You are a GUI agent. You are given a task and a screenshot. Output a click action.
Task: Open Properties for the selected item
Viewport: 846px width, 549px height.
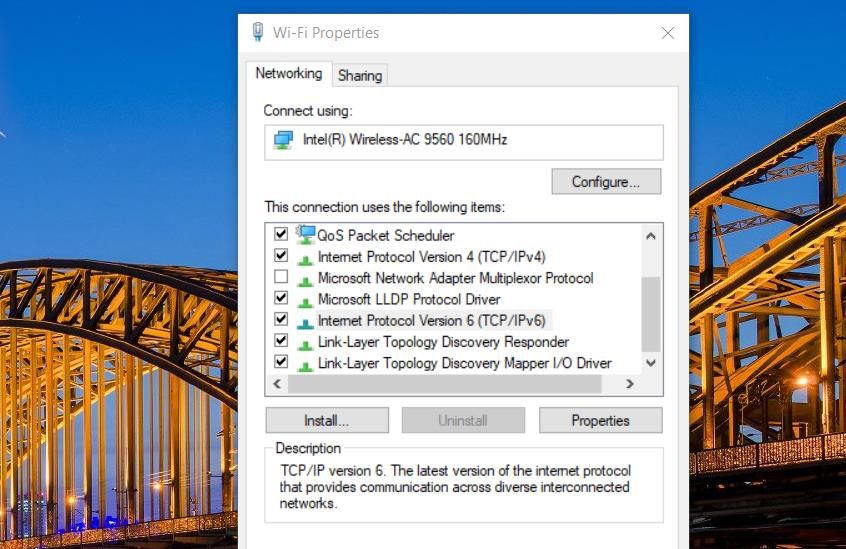(x=601, y=420)
